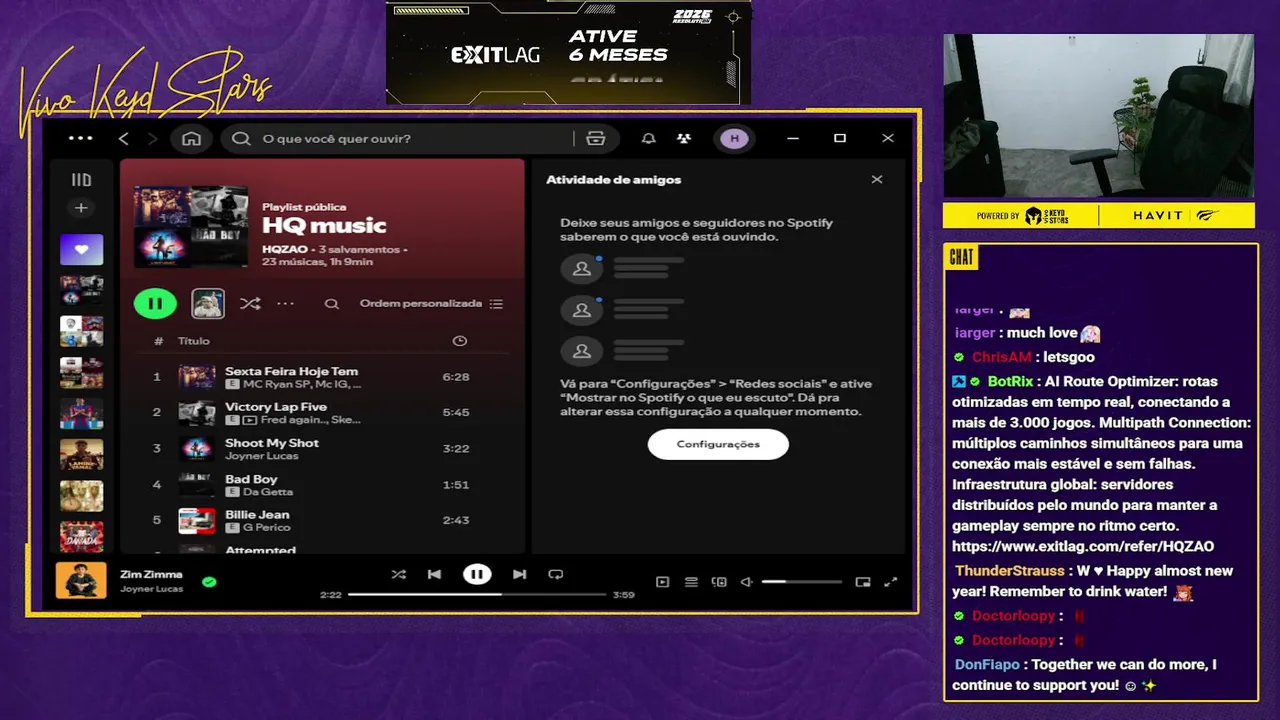
Task: Toggle repeat in the player bar
Action: [556, 574]
